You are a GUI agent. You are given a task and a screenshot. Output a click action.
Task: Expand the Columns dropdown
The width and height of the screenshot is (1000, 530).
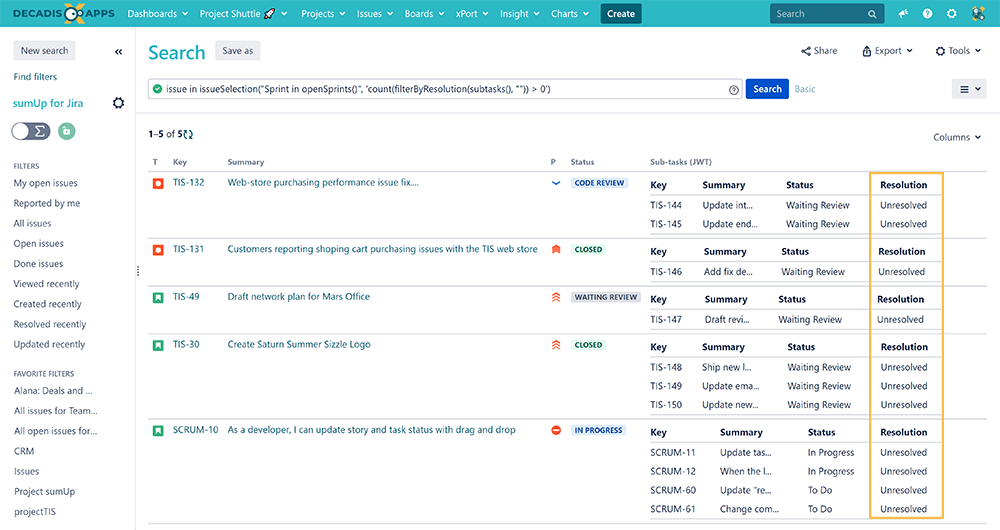pyautogui.click(x=957, y=137)
